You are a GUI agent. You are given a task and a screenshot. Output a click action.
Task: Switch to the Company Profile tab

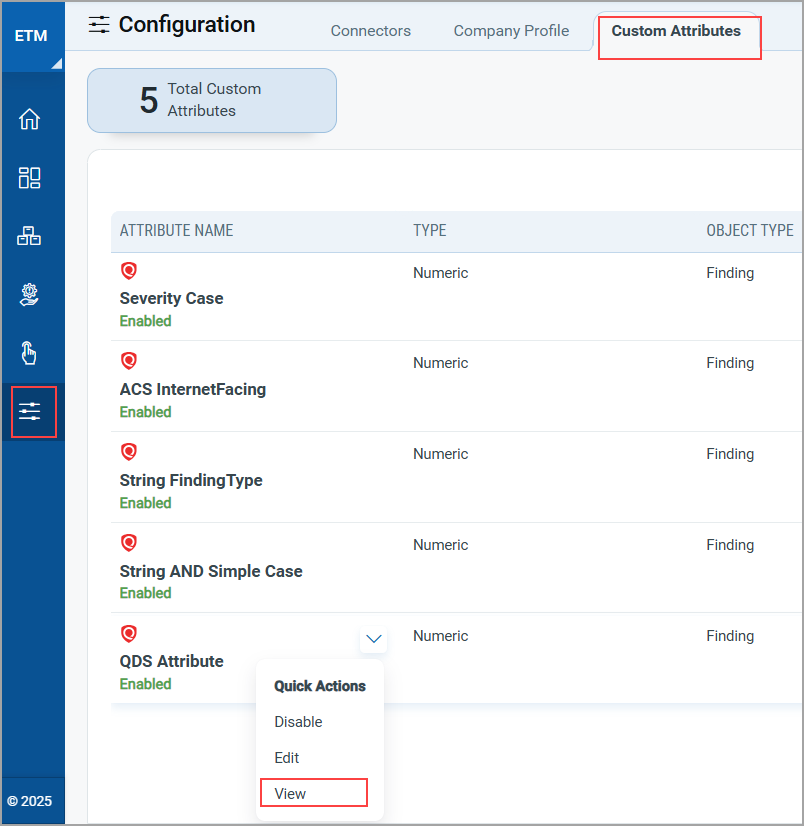click(x=511, y=31)
